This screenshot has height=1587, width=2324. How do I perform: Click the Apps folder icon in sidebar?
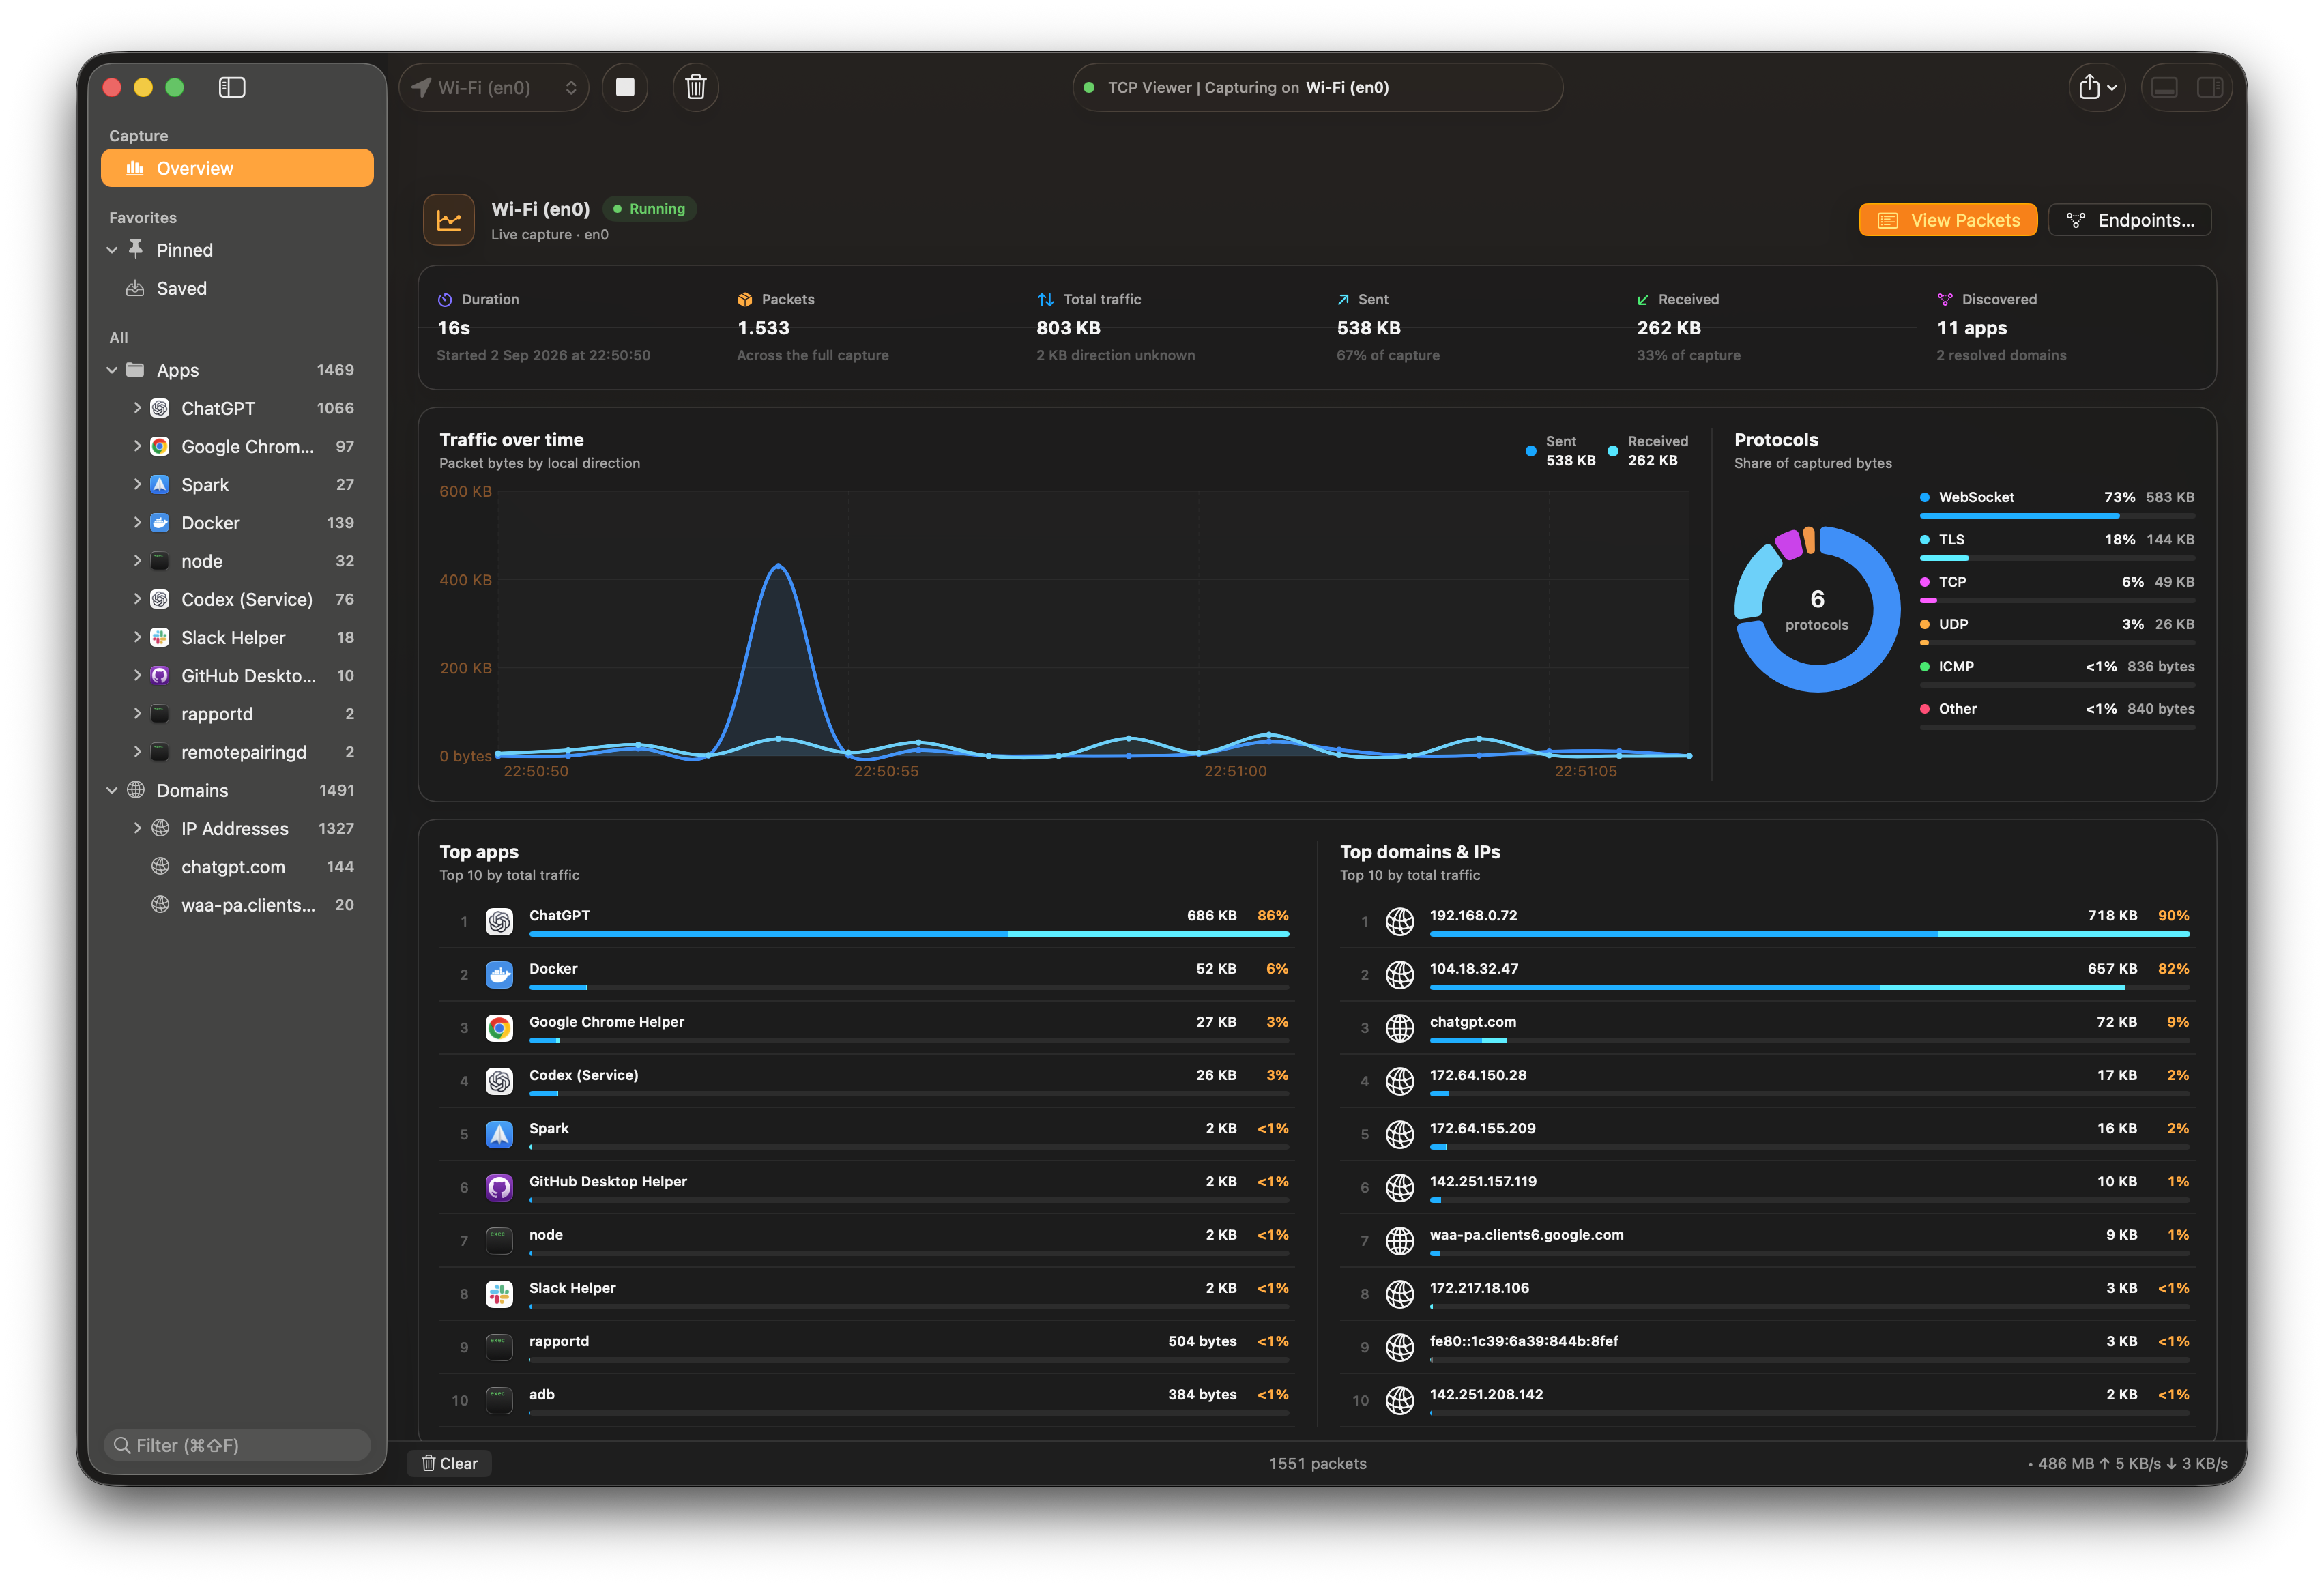(x=135, y=370)
